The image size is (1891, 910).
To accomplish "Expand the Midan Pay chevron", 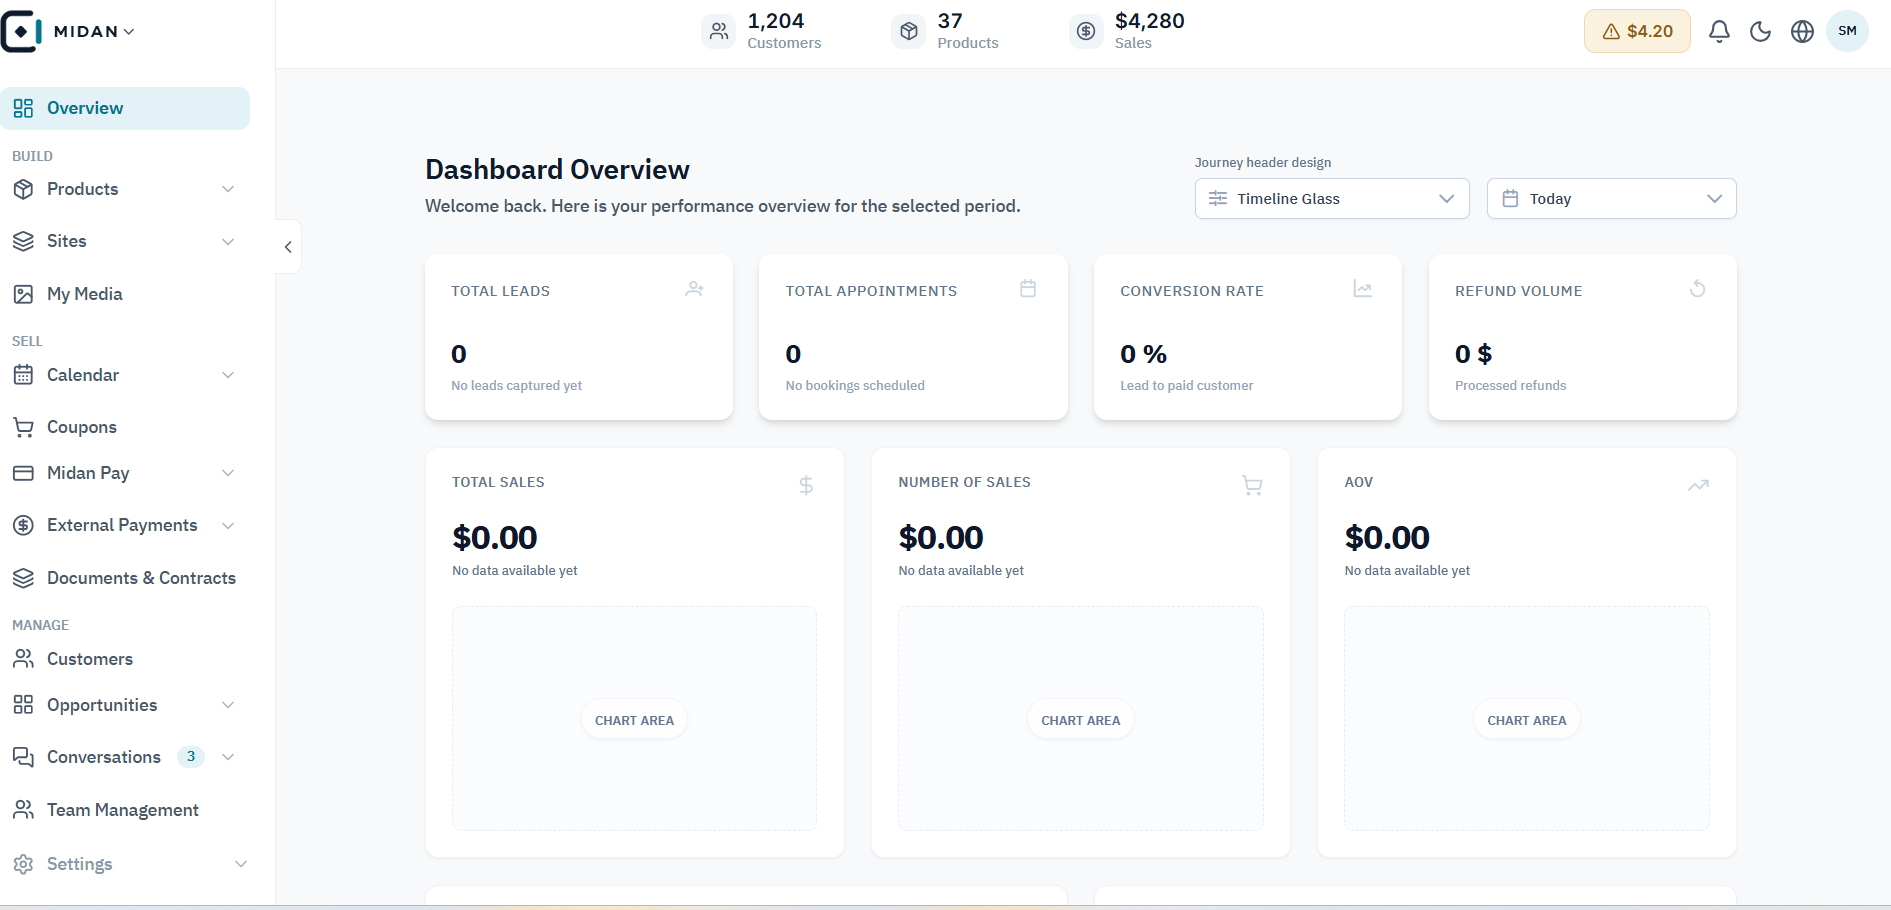I will click(228, 473).
